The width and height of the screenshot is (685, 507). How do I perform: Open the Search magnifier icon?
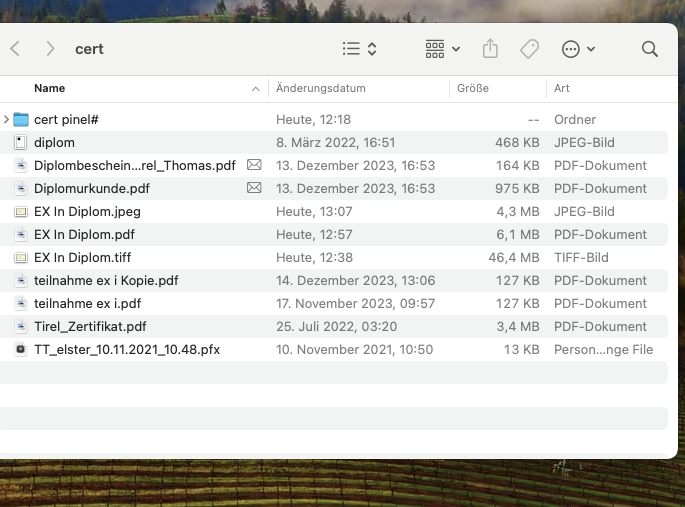(649, 49)
